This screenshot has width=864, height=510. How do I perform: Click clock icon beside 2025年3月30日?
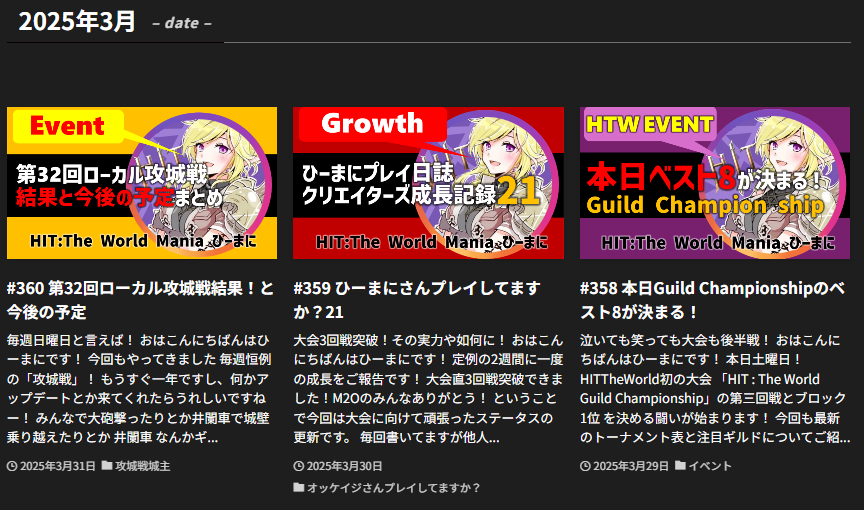(299, 466)
